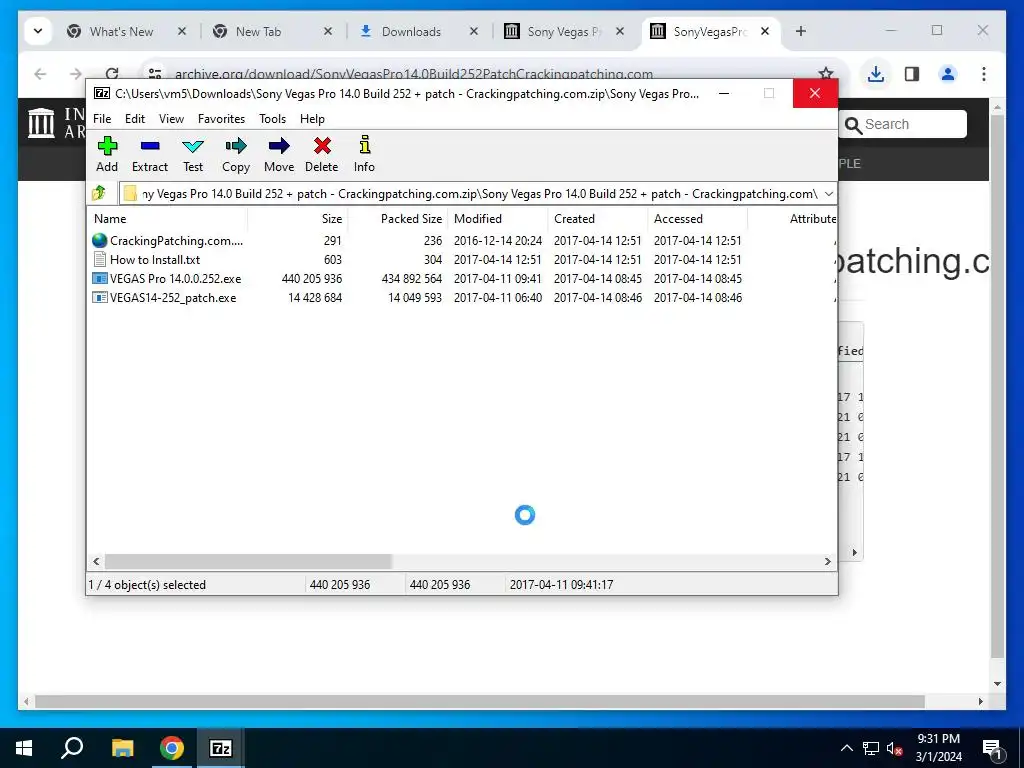This screenshot has width=1024, height=768.
Task: Open Chrome profile avatar icon
Action: [x=948, y=74]
